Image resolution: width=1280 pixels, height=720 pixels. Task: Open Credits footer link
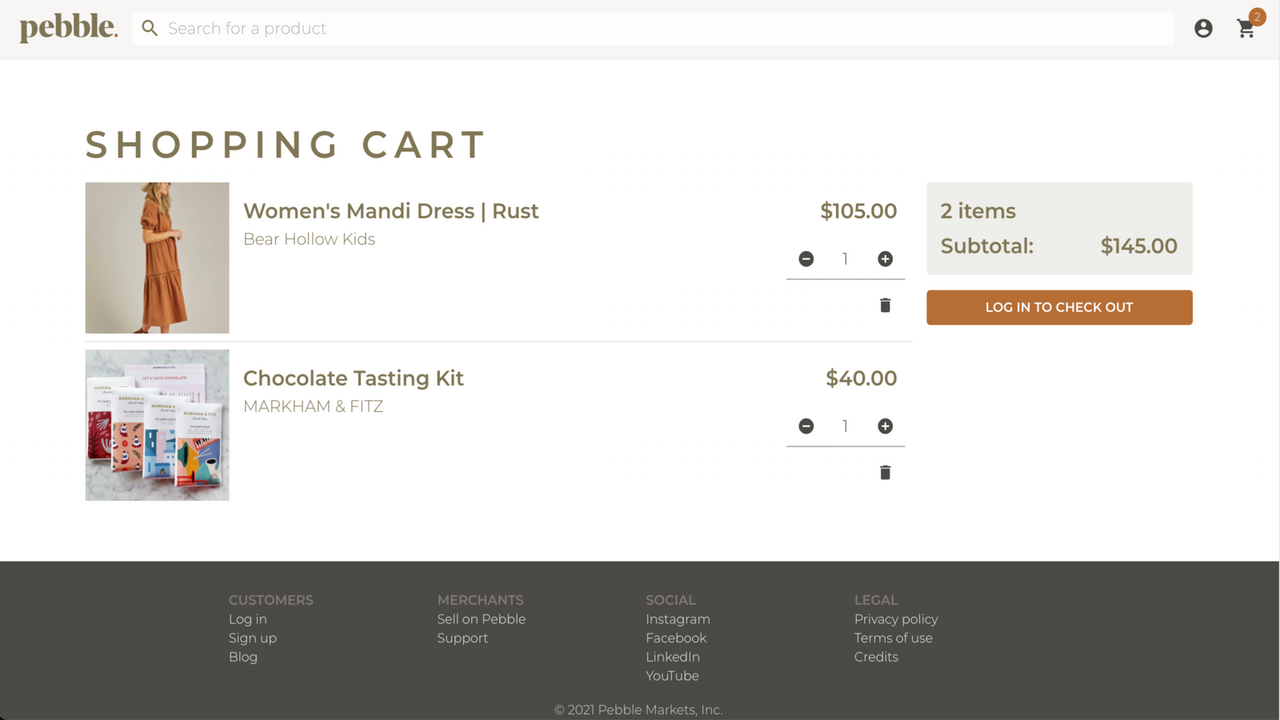(x=876, y=657)
